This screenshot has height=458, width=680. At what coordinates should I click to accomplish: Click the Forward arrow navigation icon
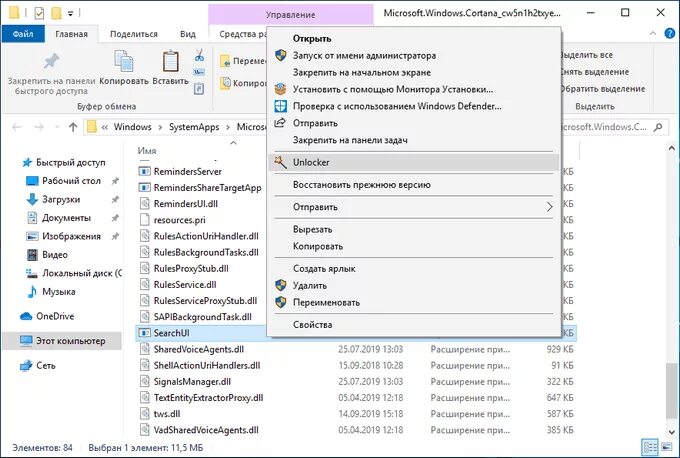39,127
